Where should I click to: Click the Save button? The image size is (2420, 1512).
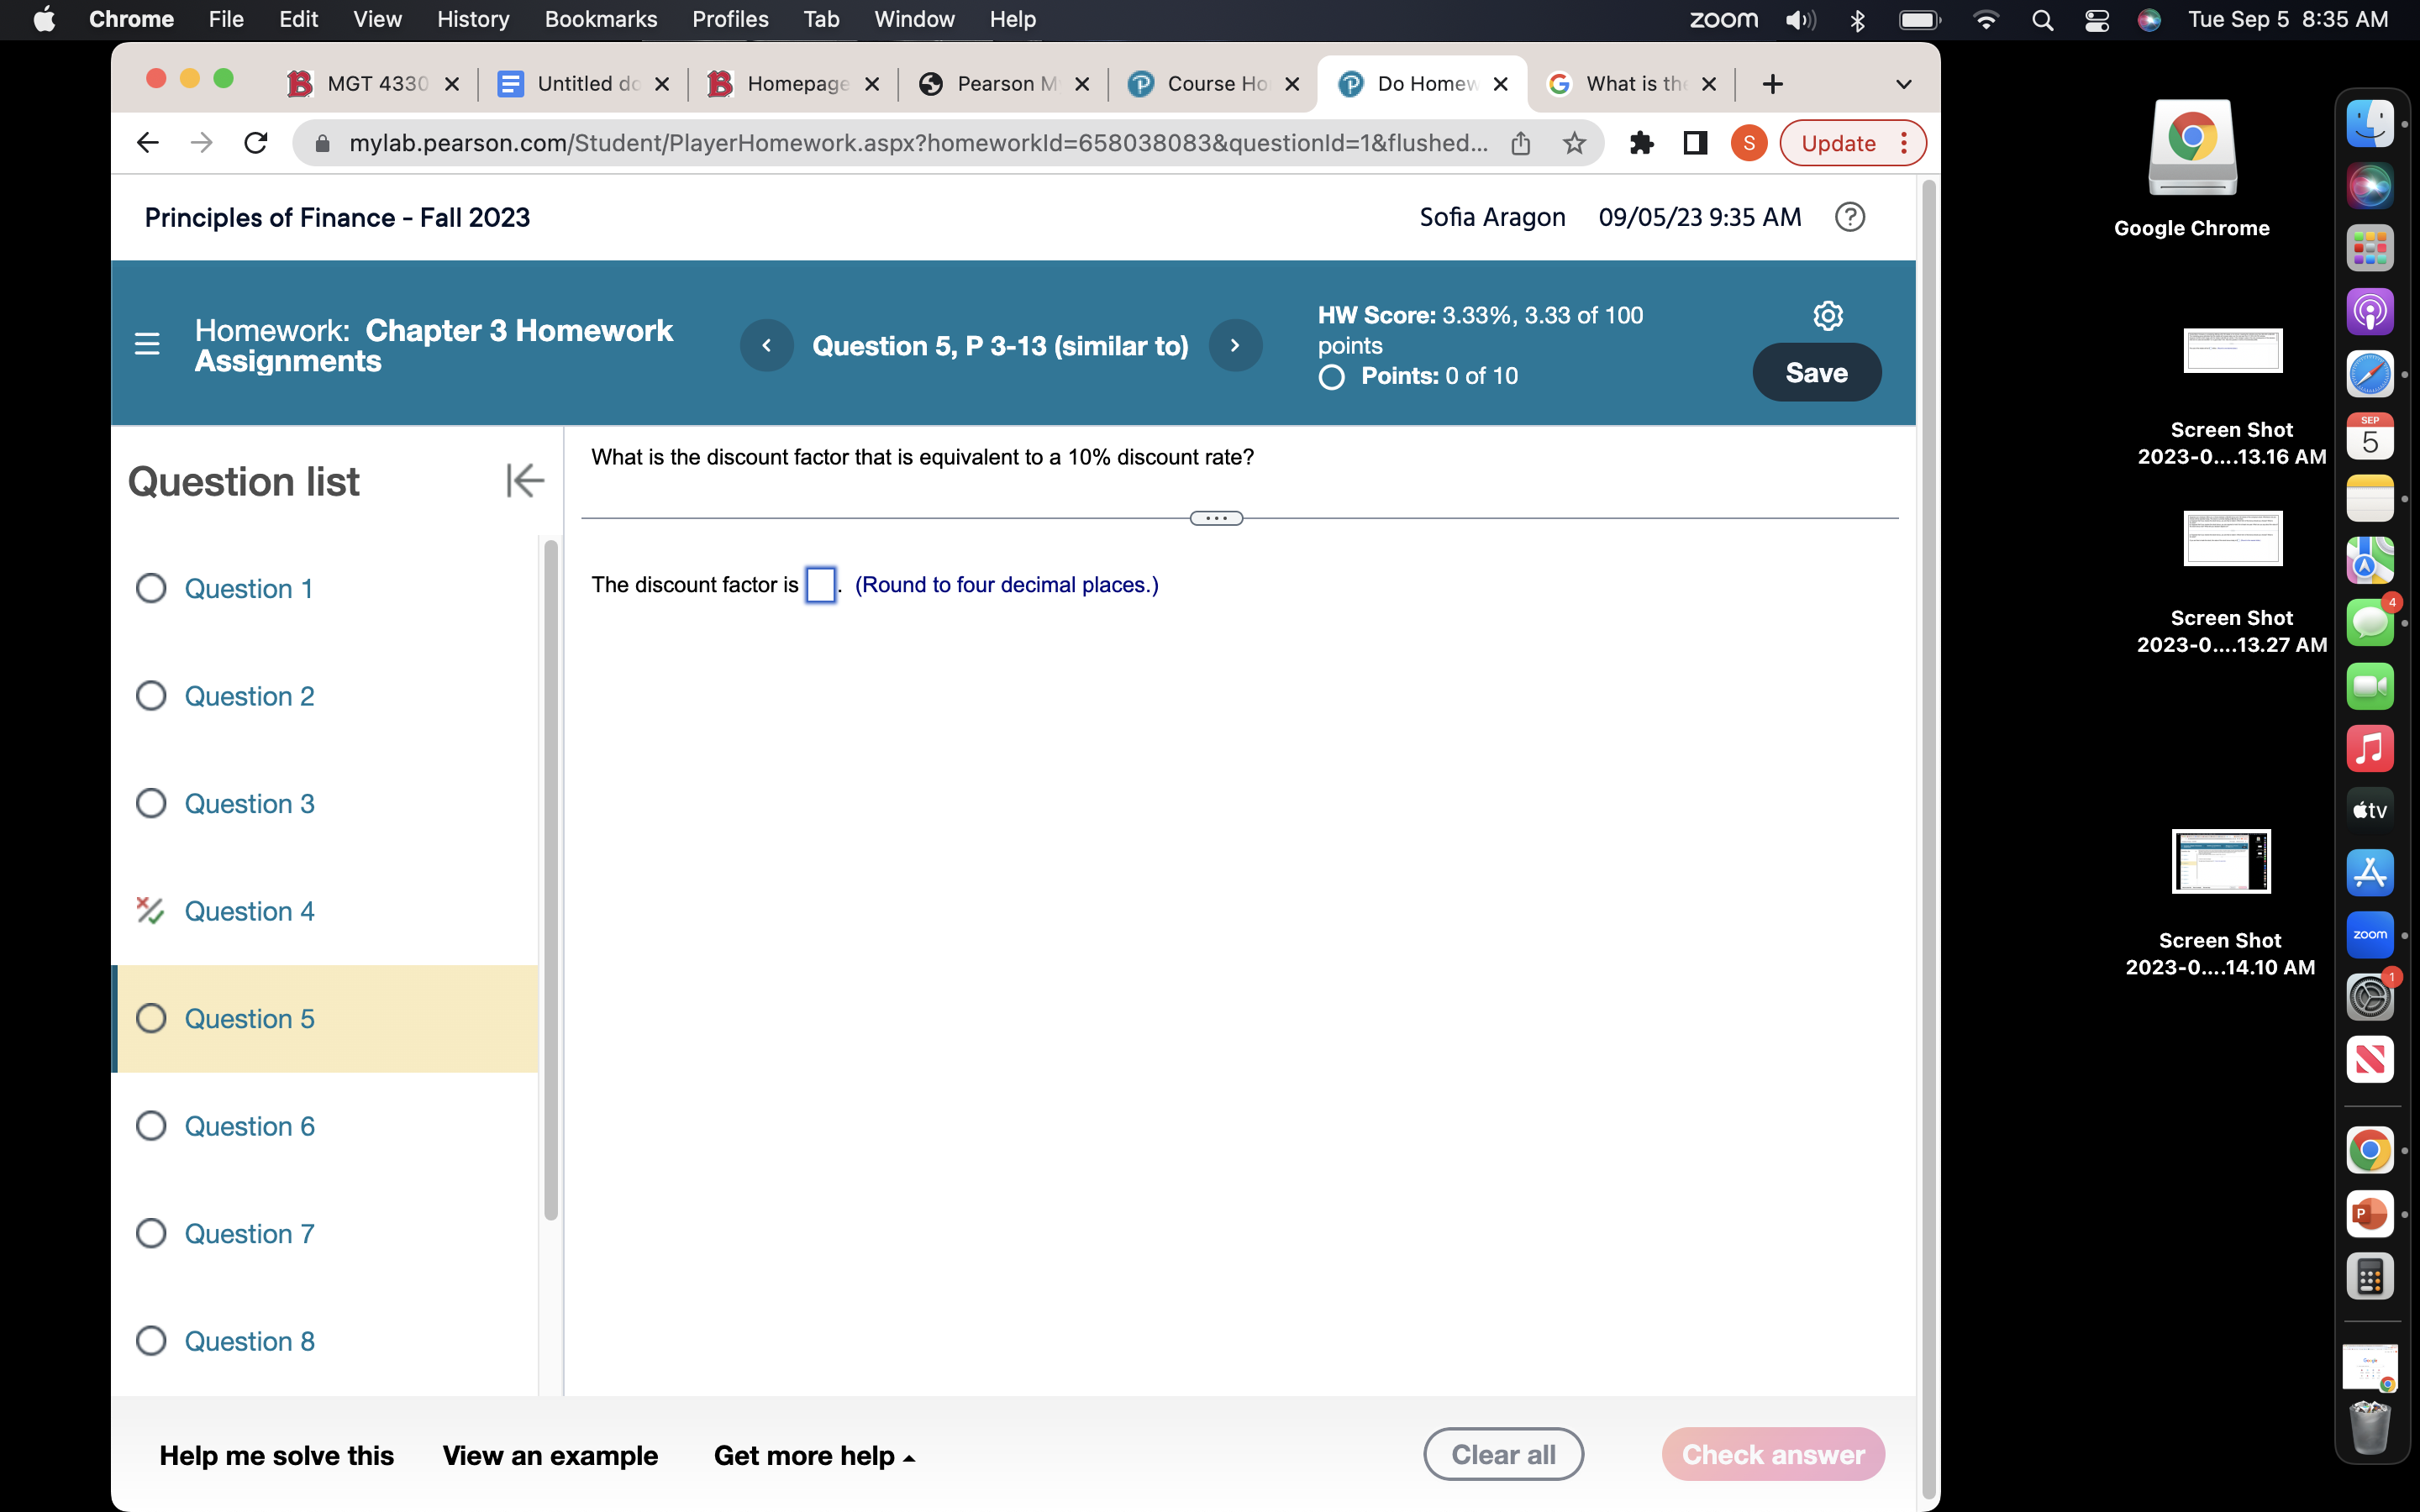pyautogui.click(x=1816, y=373)
